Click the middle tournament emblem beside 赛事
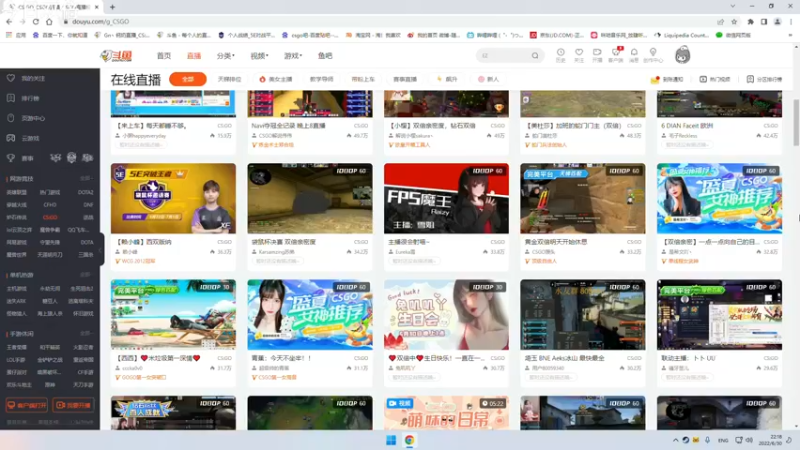Image resolution: width=800 pixels, height=450 pixels. tap(71, 158)
